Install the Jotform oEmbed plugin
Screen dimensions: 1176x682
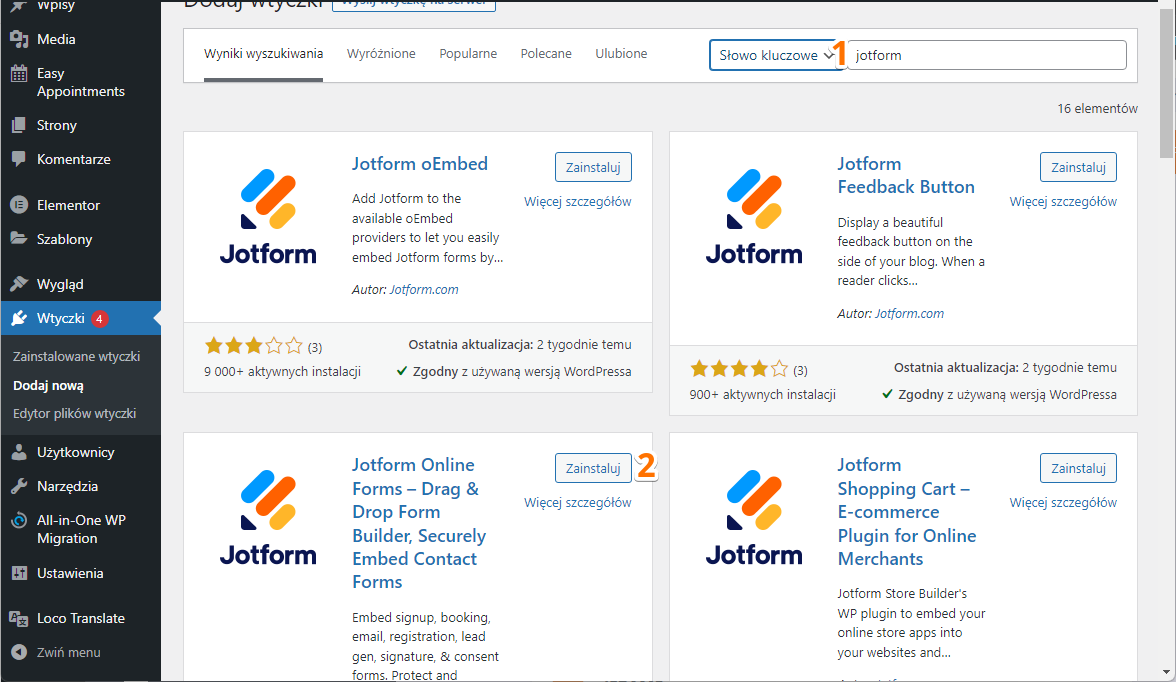tap(593, 167)
